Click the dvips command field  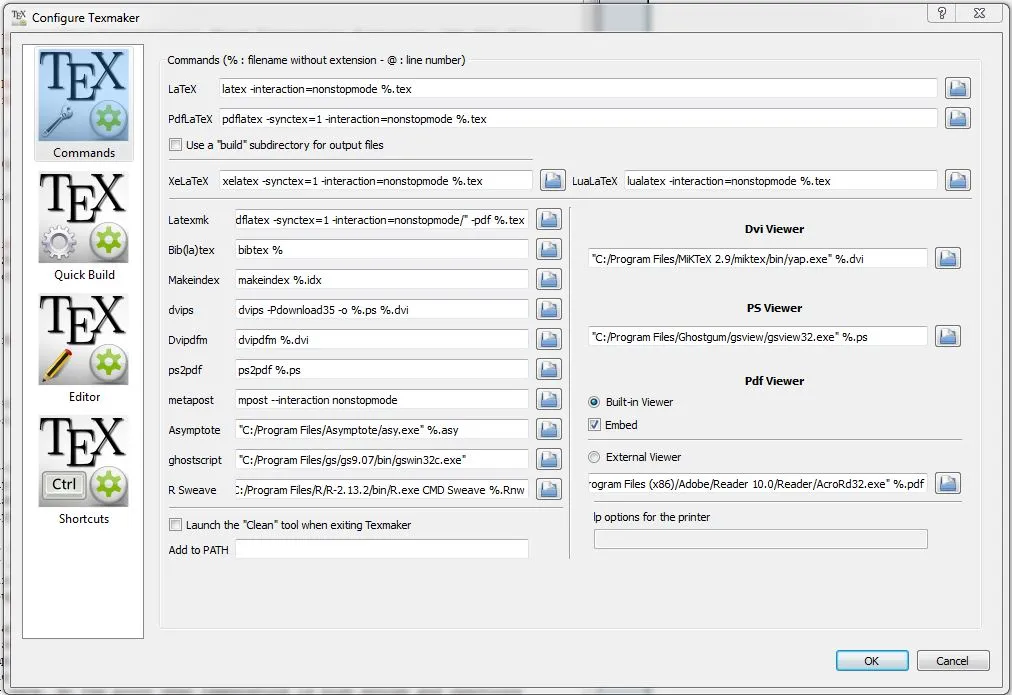click(x=381, y=310)
